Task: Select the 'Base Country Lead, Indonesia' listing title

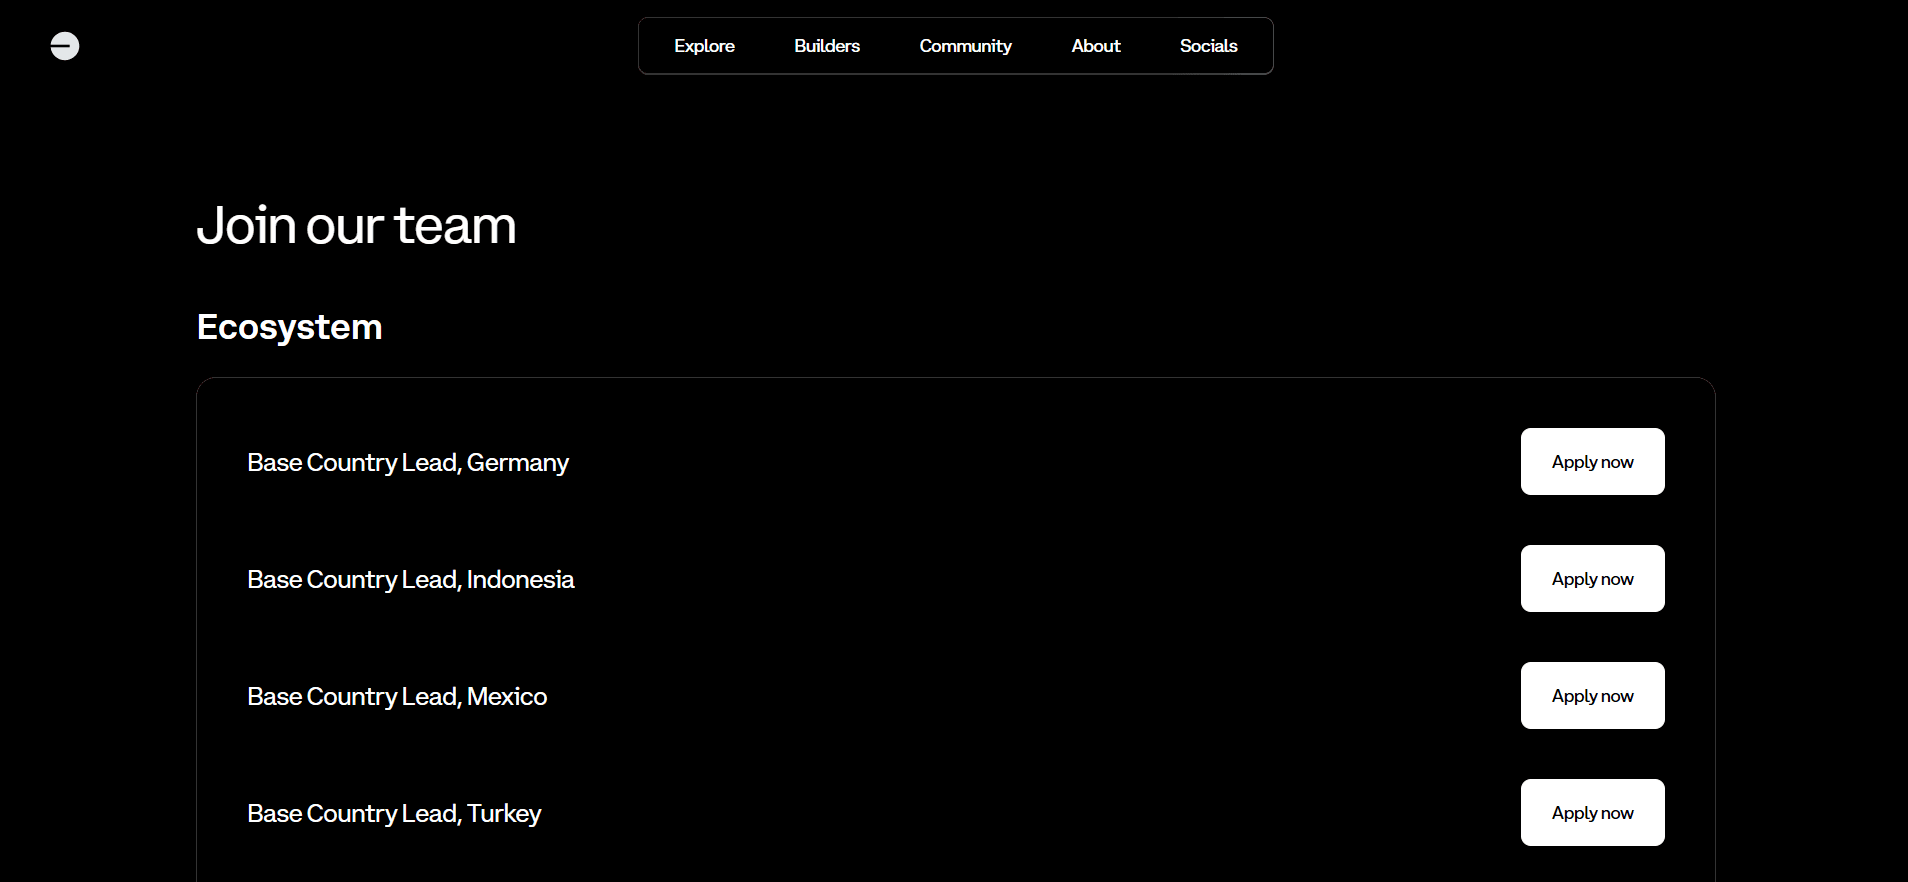Action: point(411,580)
